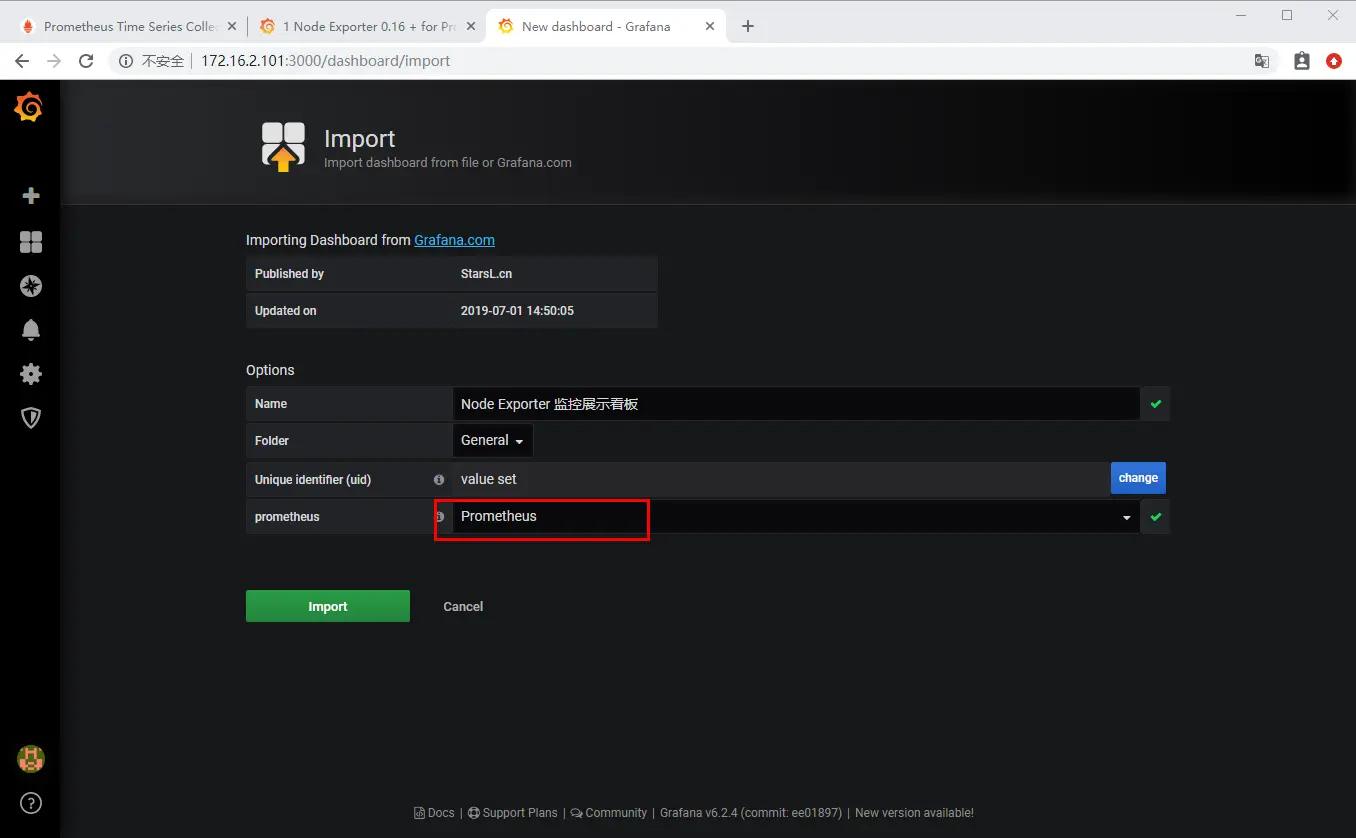Open the Alerting bell icon
The height and width of the screenshot is (838, 1356).
(x=31, y=330)
